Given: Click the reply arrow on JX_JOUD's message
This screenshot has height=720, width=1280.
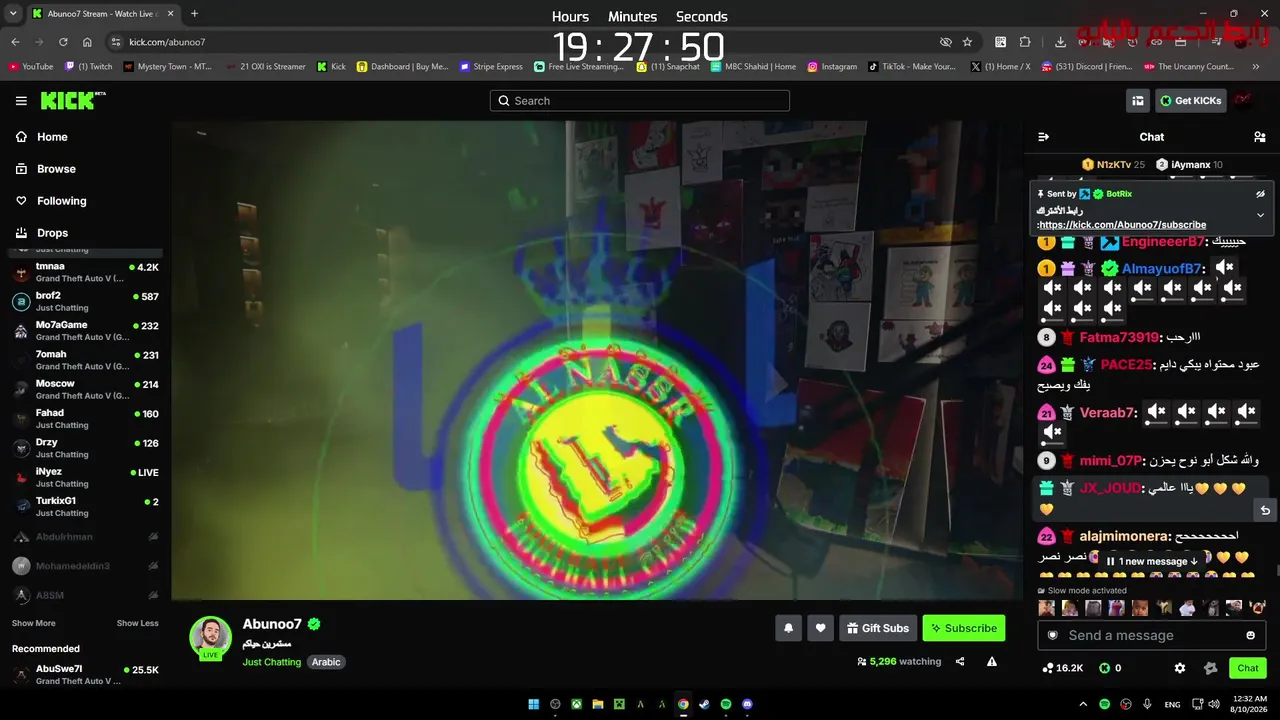Looking at the screenshot, I should click(1265, 510).
